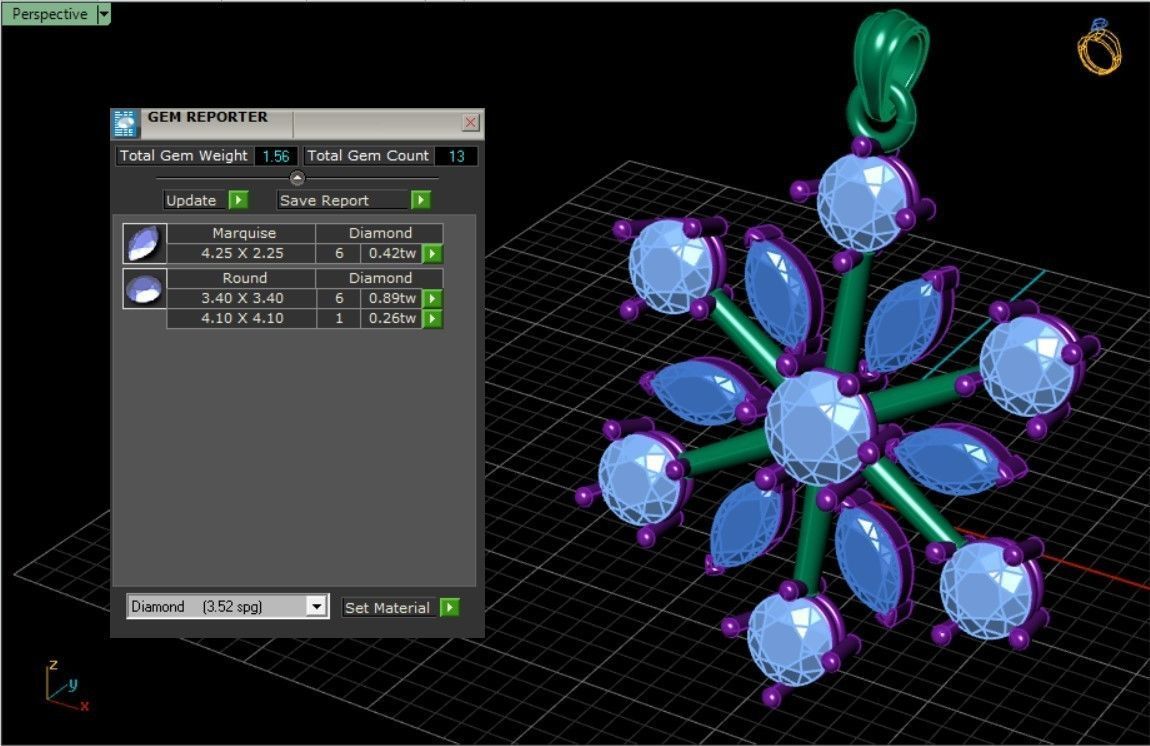Select the Round gem thumbnail
Screen dimensions: 1150x746
coord(144,288)
